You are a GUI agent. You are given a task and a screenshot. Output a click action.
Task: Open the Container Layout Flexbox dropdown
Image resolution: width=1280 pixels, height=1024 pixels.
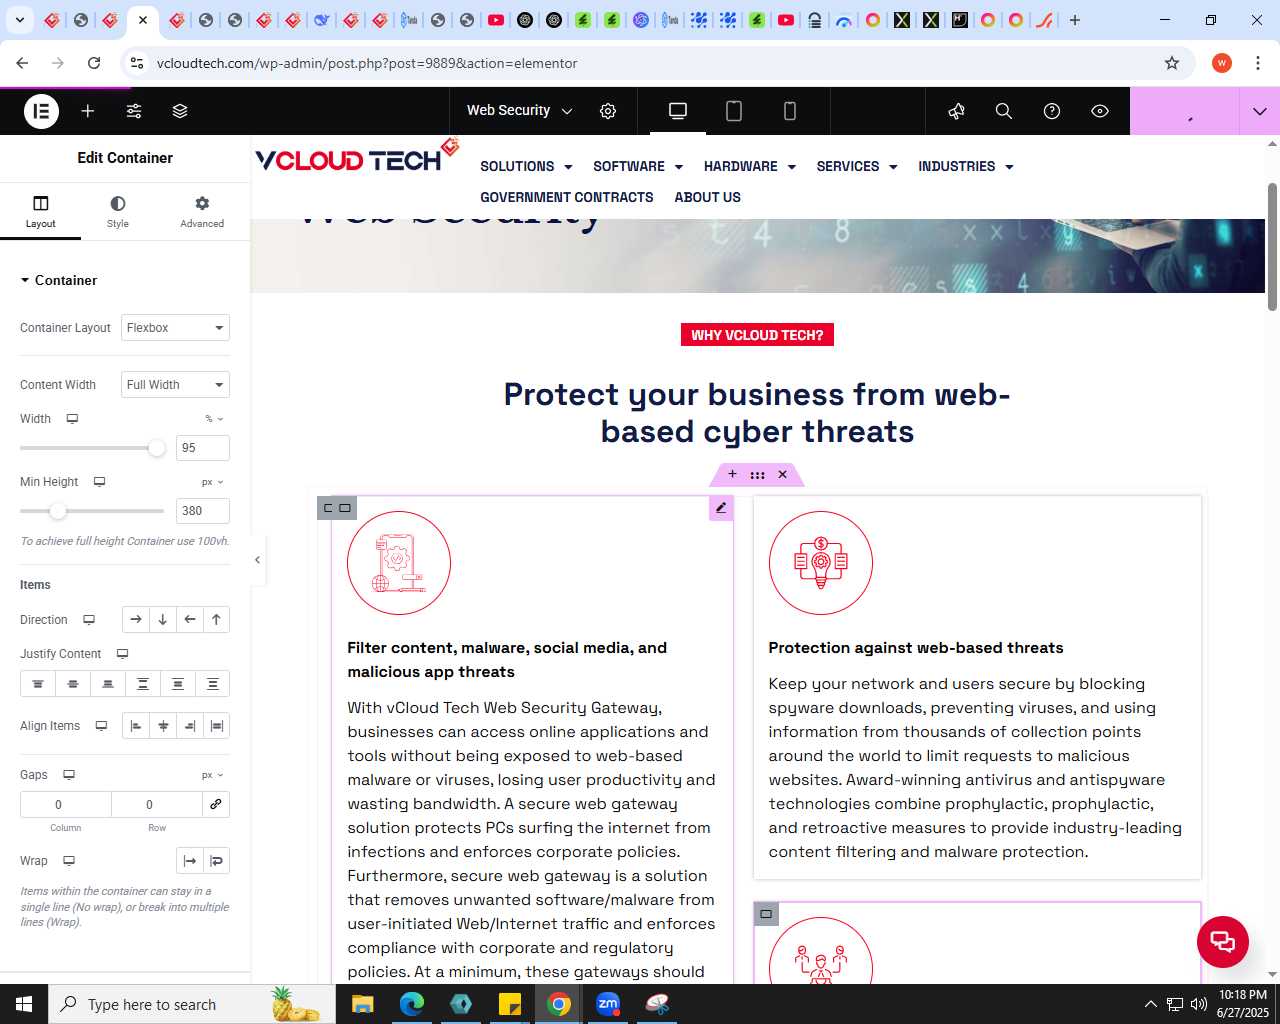[175, 328]
